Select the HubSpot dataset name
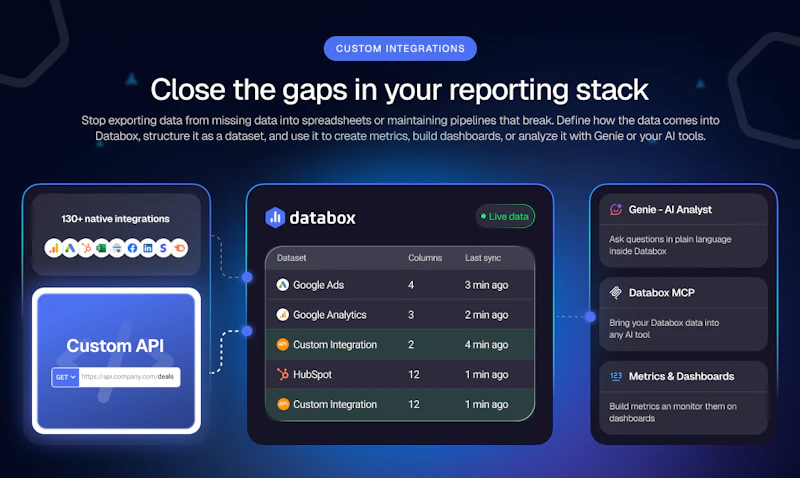Screen dimensions: 800x478 (x=312, y=374)
